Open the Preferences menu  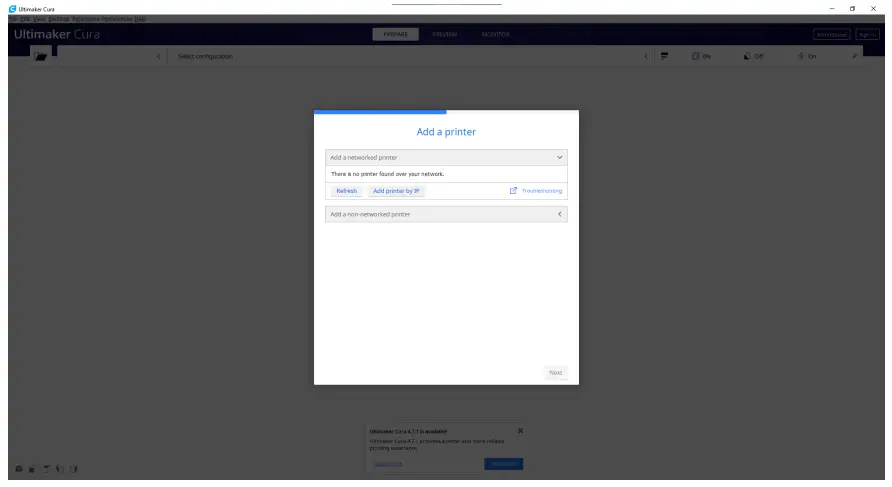click(x=117, y=19)
